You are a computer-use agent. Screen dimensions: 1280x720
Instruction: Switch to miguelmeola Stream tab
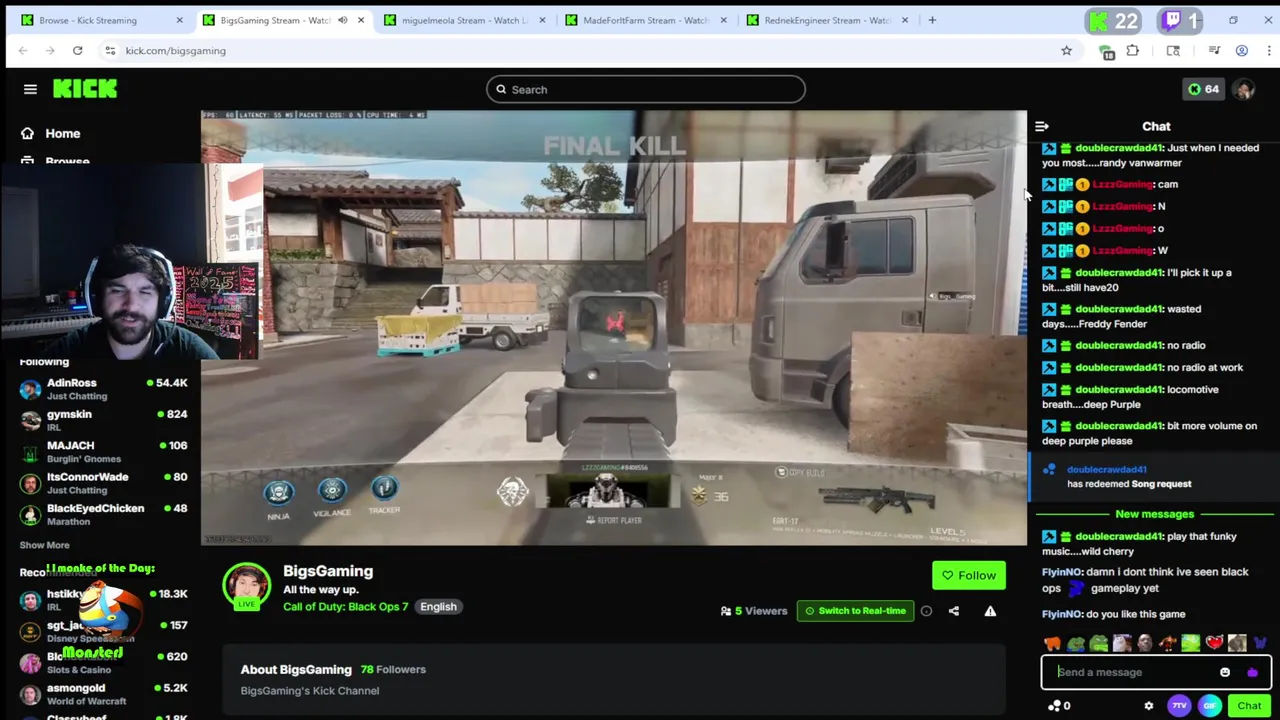pyautogui.click(x=465, y=20)
